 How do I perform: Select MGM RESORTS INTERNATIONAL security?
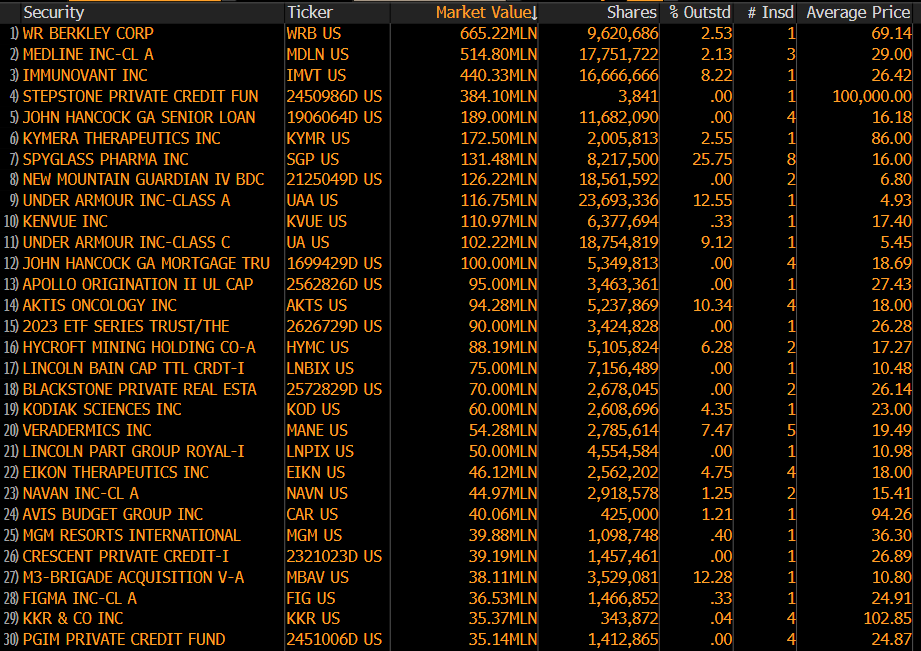pos(132,536)
